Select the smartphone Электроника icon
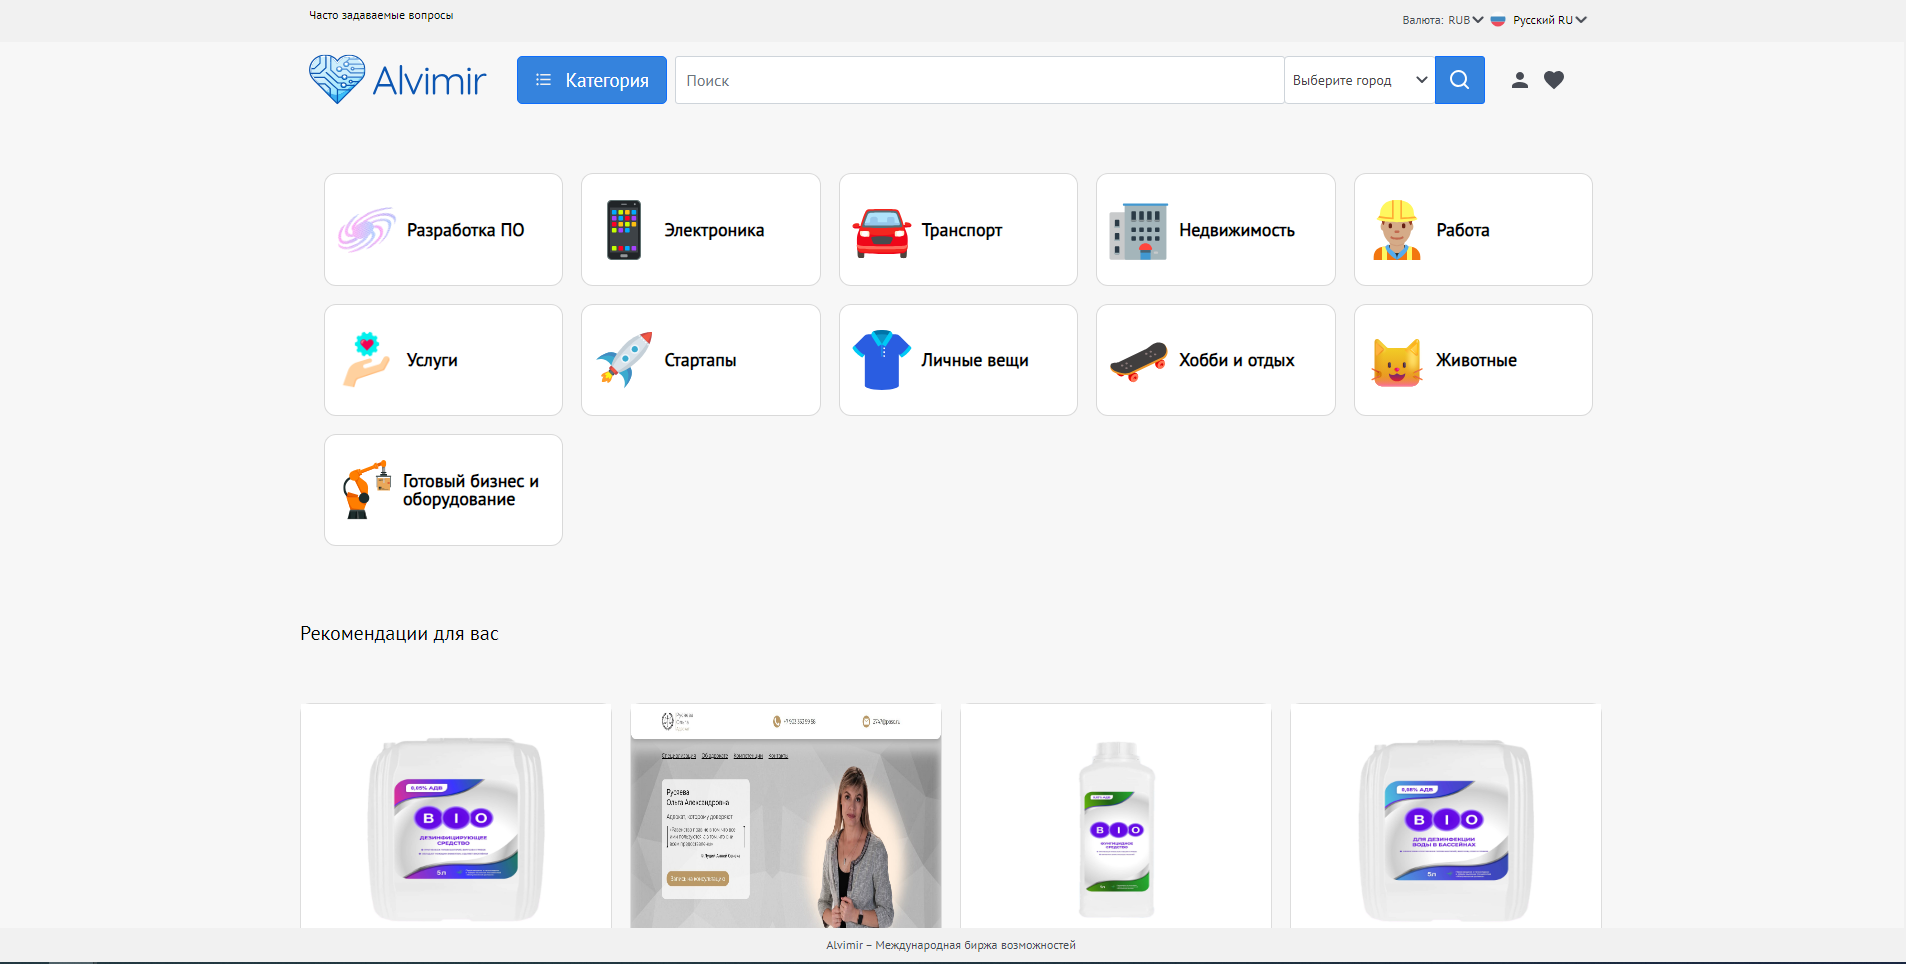This screenshot has height=964, width=1906. 624,230
